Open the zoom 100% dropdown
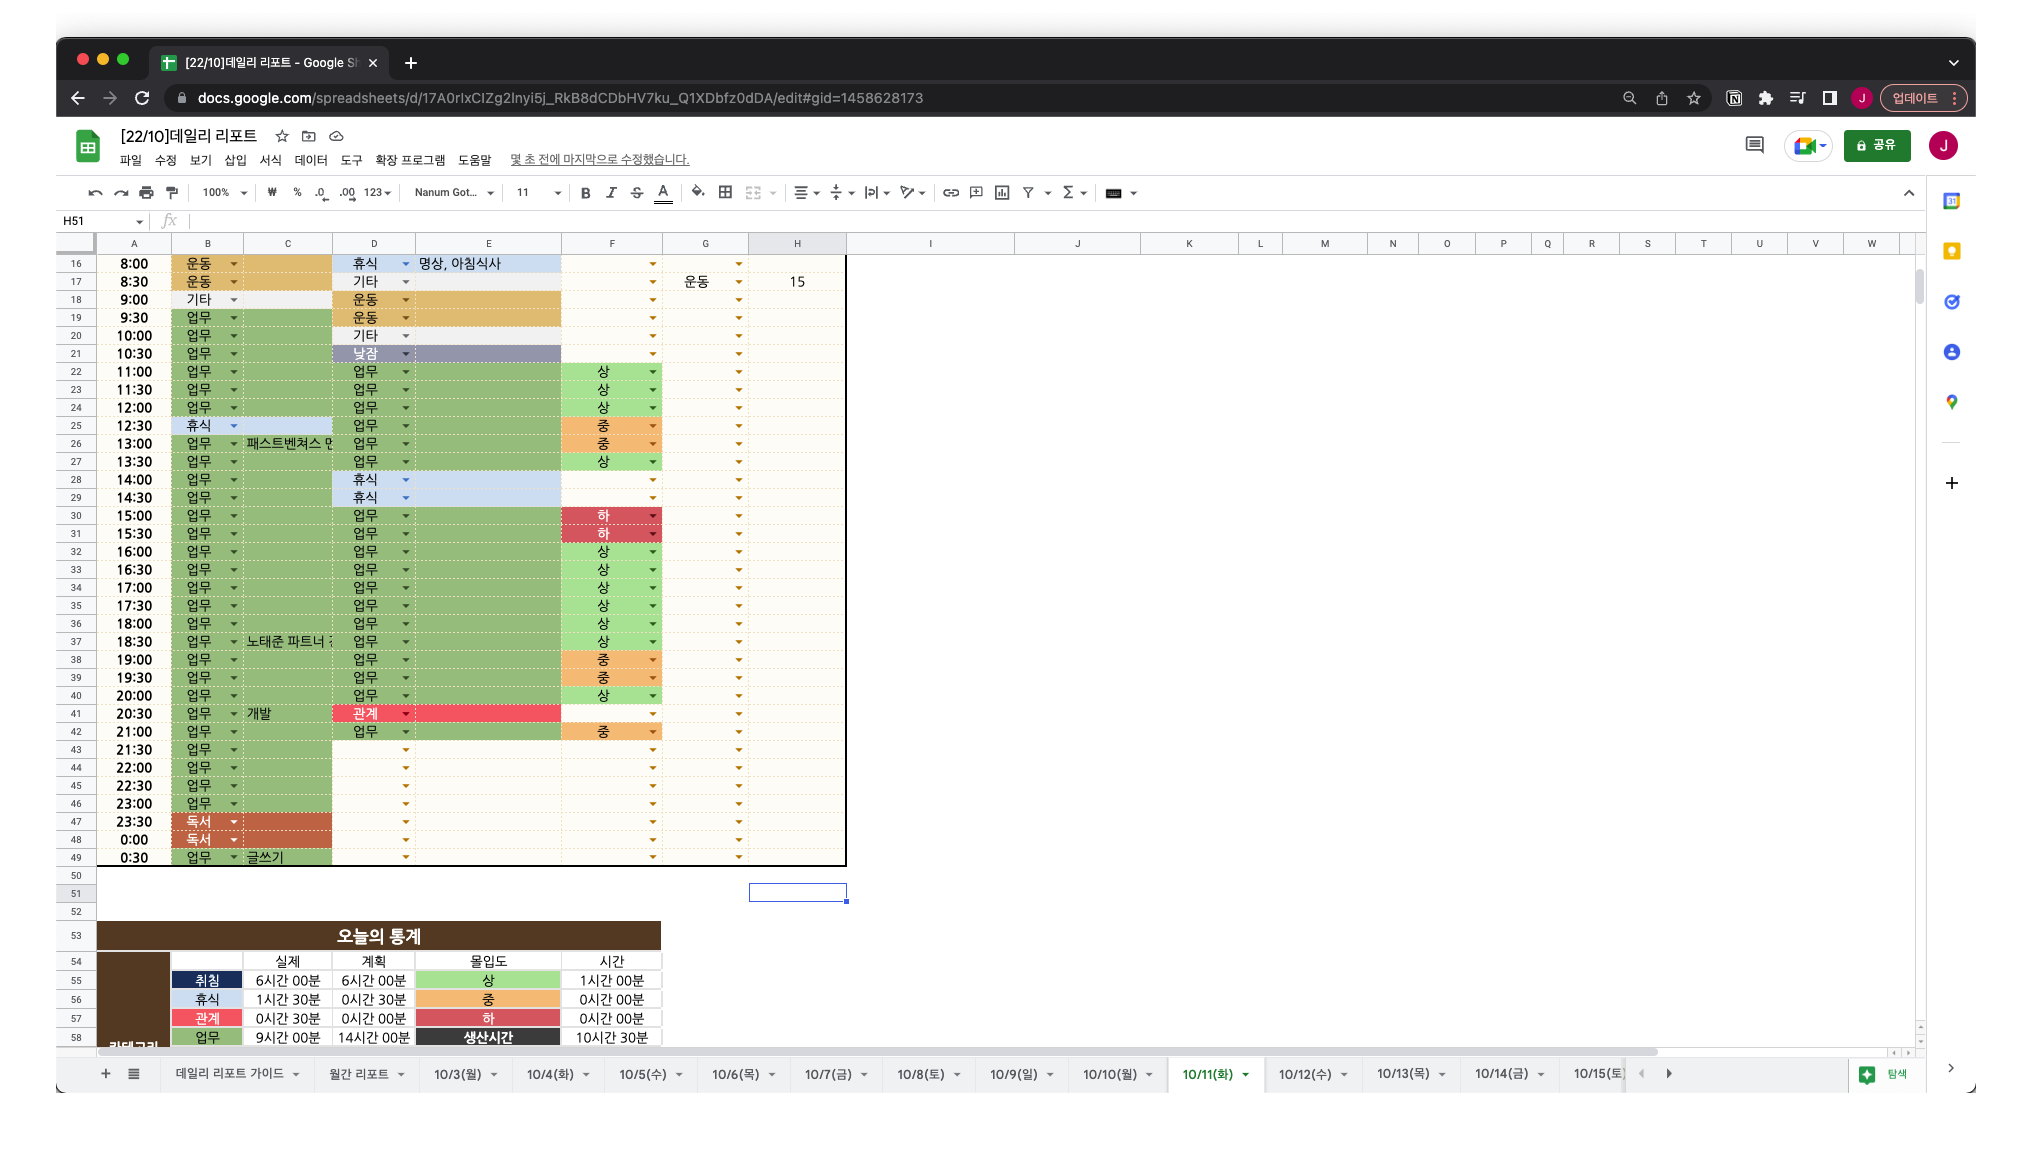This screenshot has width=2032, height=1167. pos(224,193)
